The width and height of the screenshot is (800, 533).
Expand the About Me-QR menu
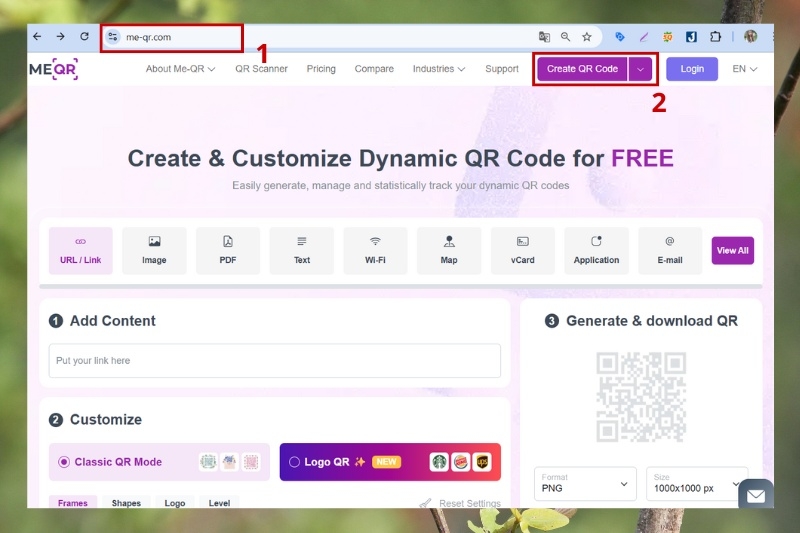coord(180,69)
